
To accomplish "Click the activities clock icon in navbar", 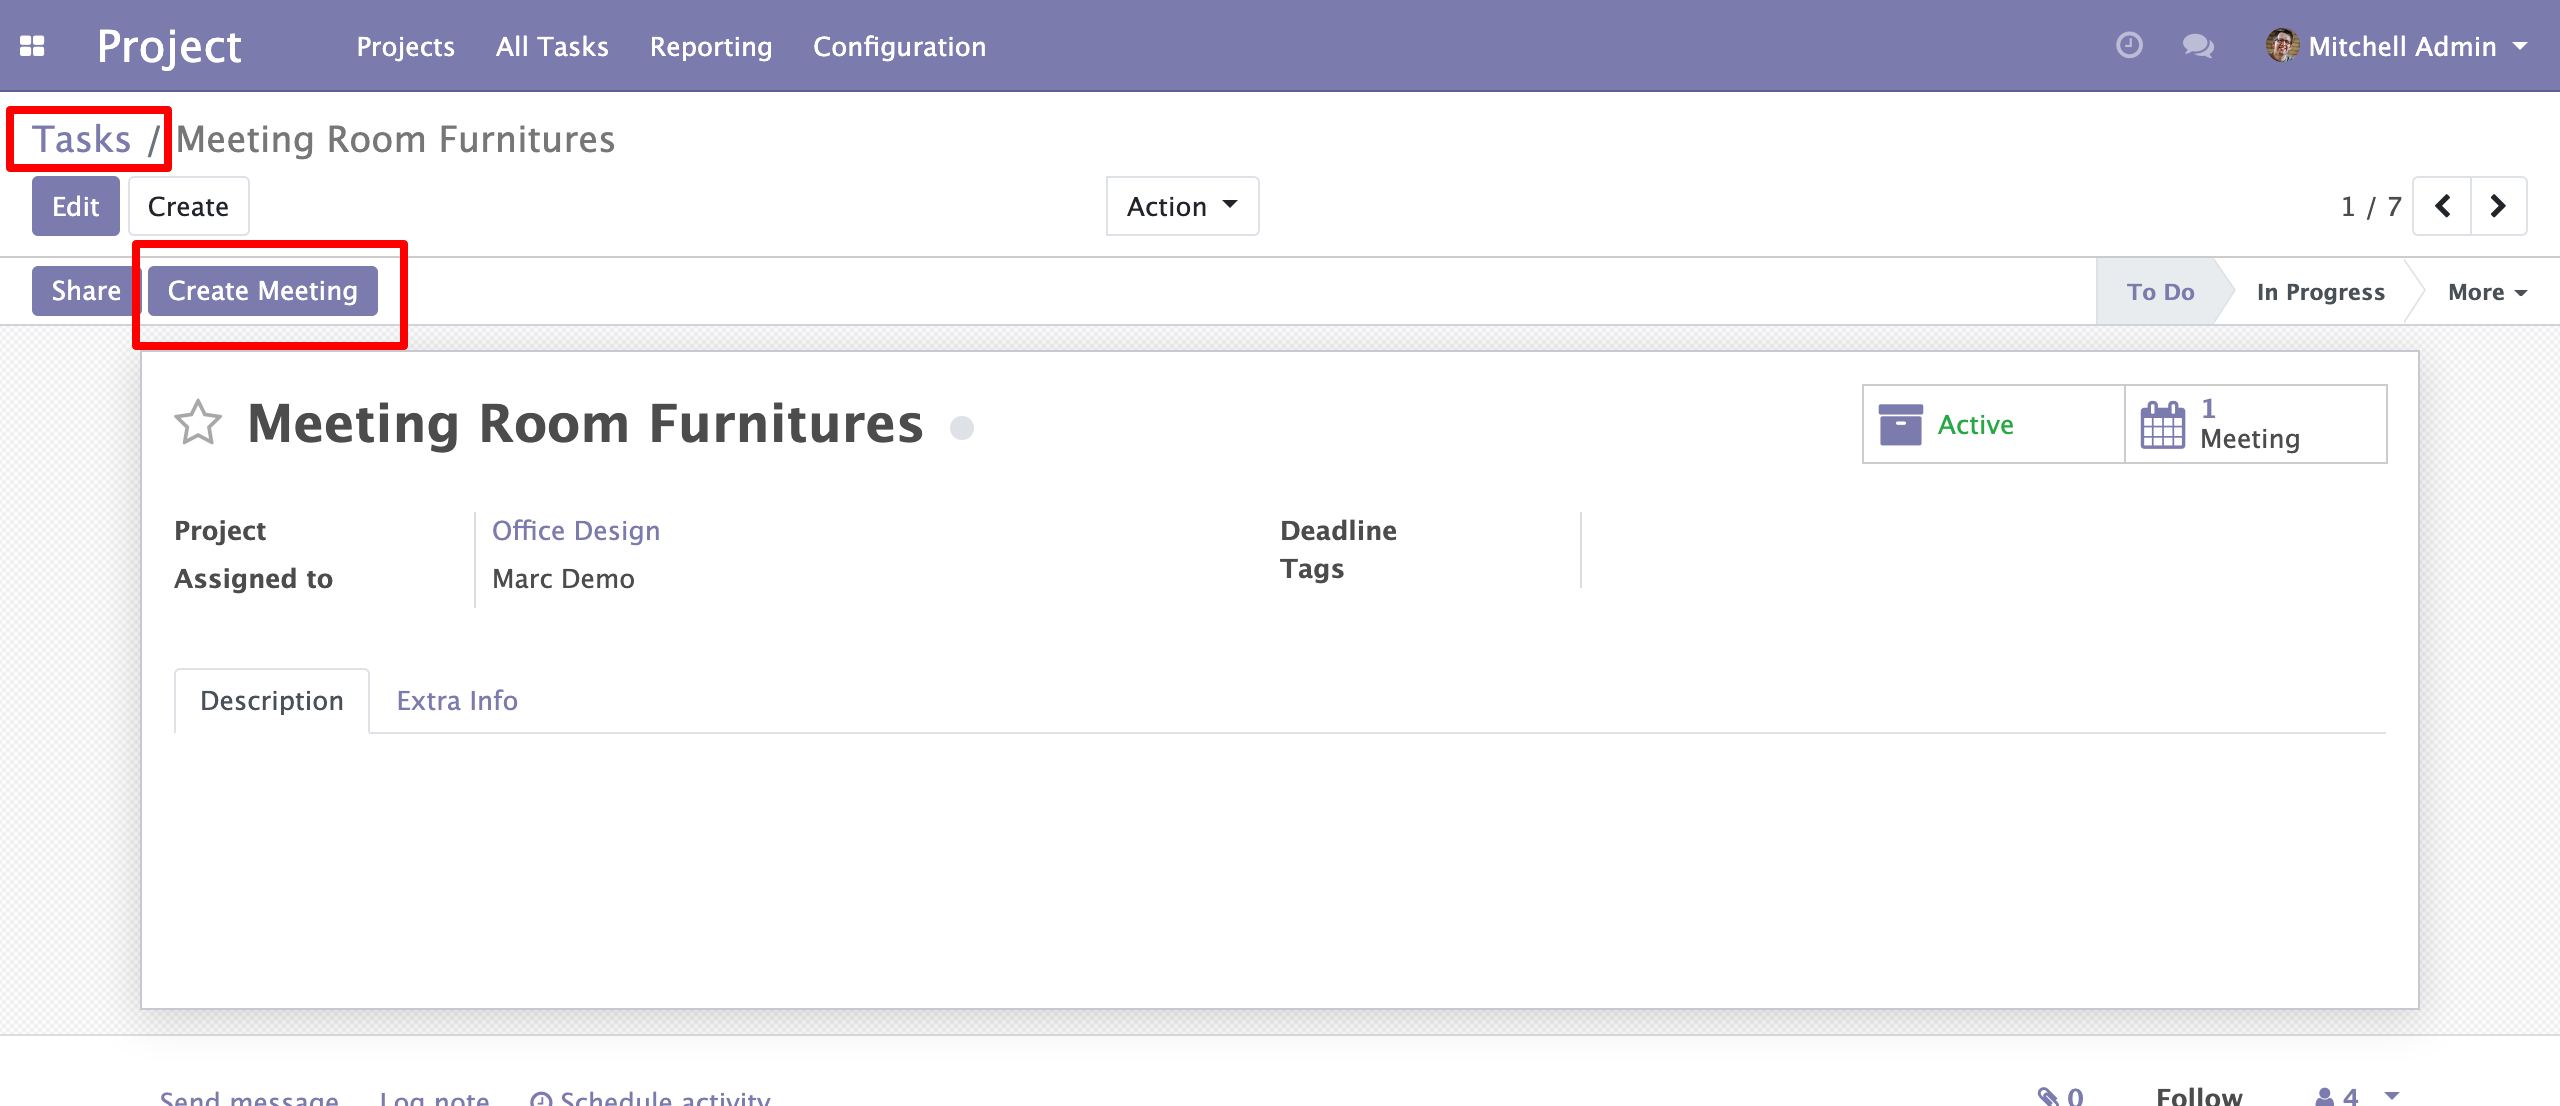I will click(2129, 46).
